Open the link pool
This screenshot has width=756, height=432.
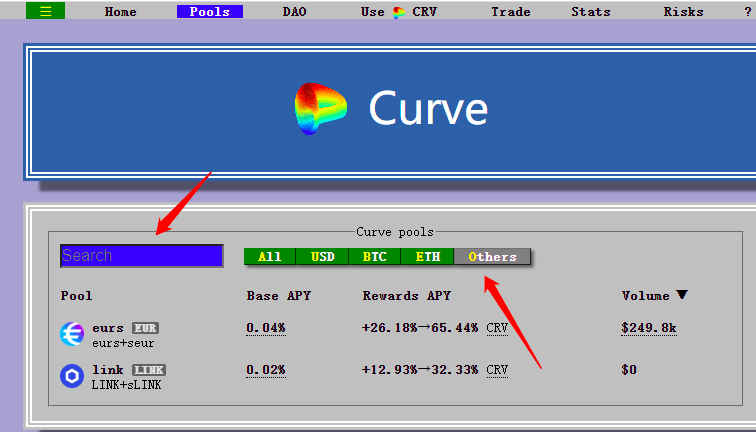(108, 370)
